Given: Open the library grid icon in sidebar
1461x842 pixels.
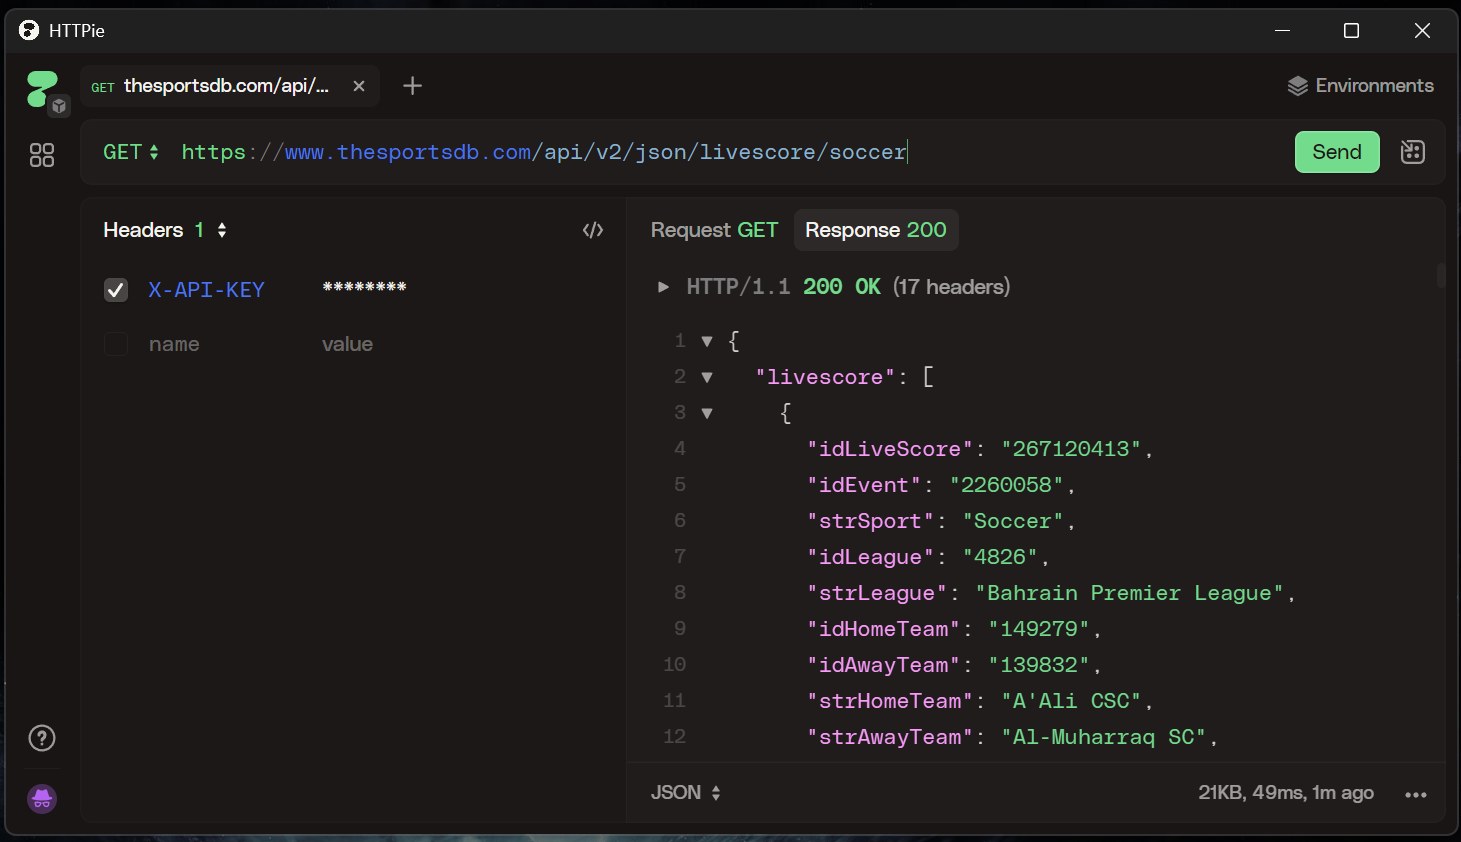Looking at the screenshot, I should (42, 155).
